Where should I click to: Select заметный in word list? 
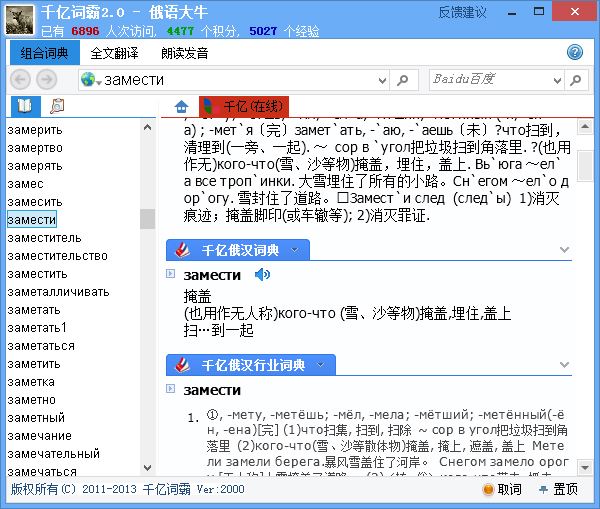[x=36, y=418]
